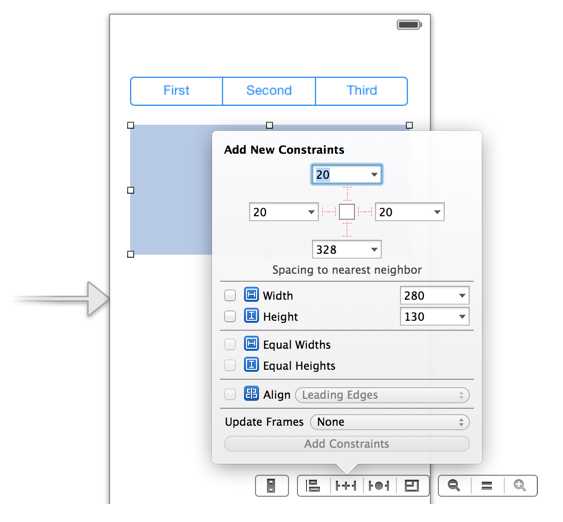Viewport: 563px width, 522px height.
Task: Check the Equal Widths checkbox
Action: tap(230, 345)
